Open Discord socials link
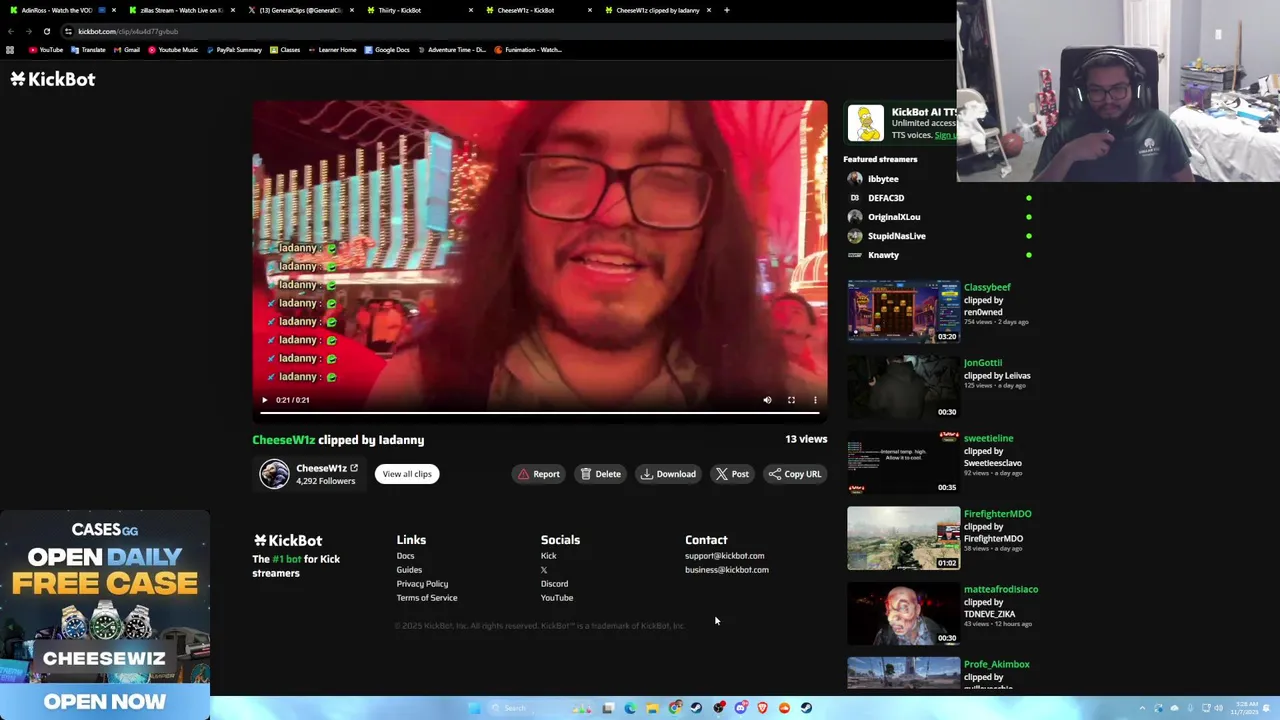The height and width of the screenshot is (720, 1280). point(554,584)
